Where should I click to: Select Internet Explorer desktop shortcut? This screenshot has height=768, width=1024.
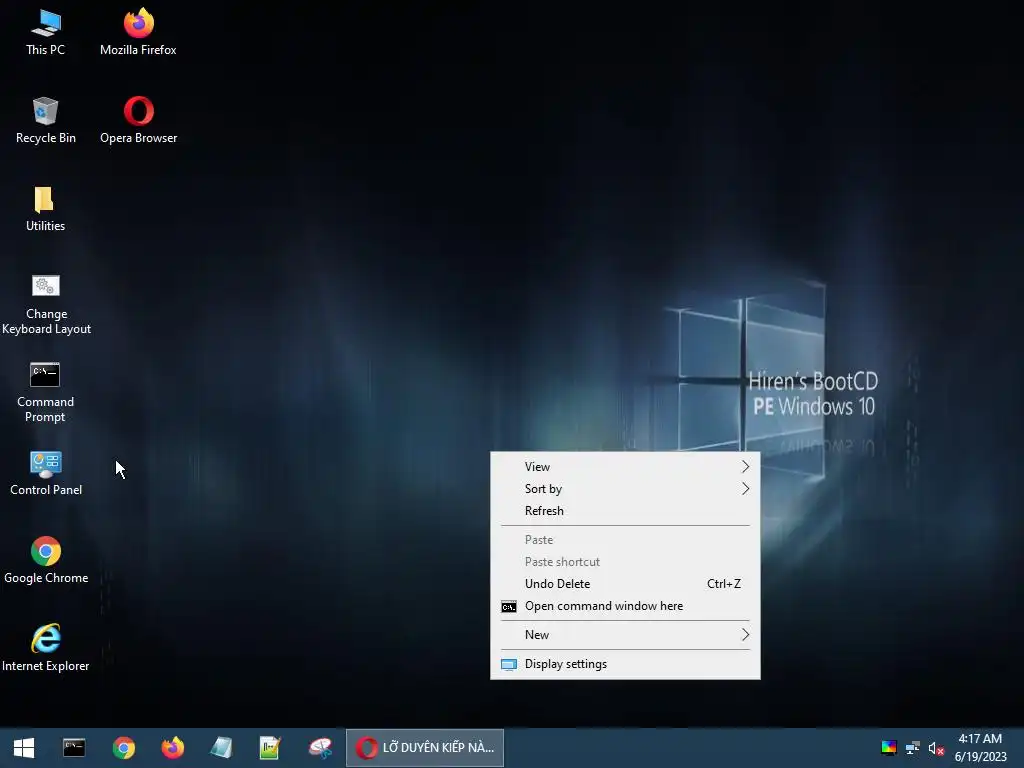coord(46,648)
